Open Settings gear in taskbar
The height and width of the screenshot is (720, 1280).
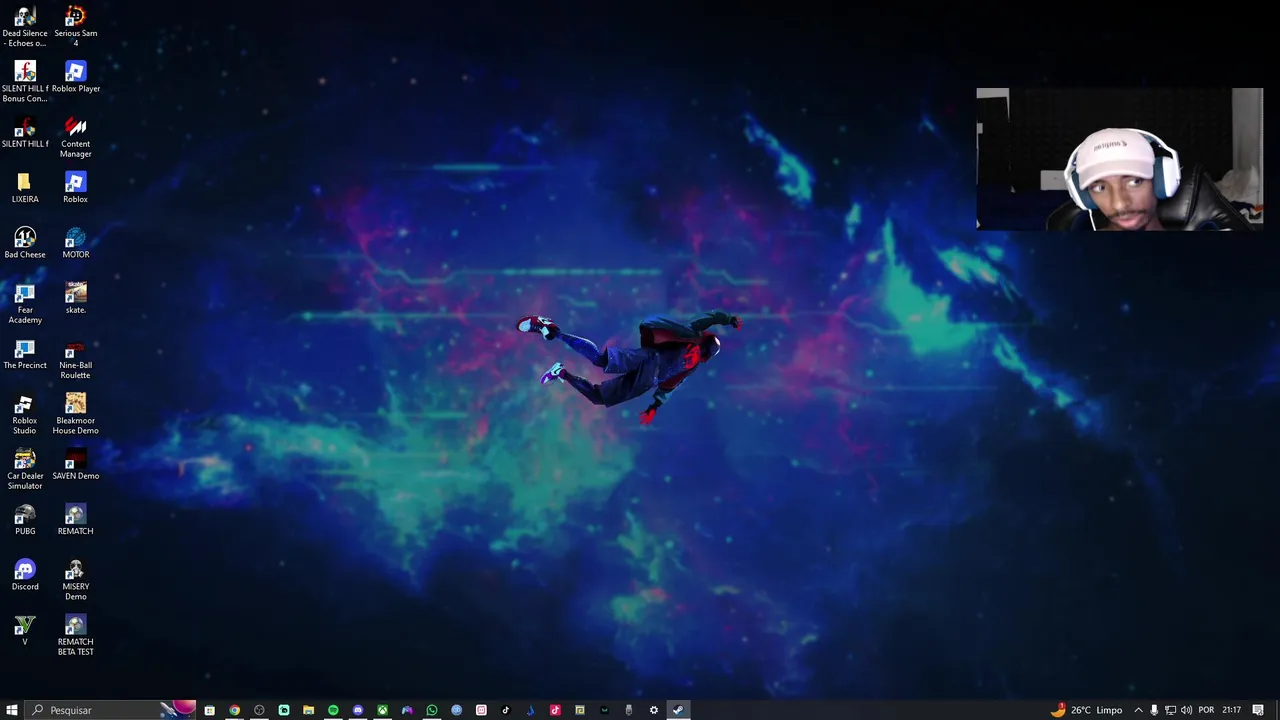point(654,710)
